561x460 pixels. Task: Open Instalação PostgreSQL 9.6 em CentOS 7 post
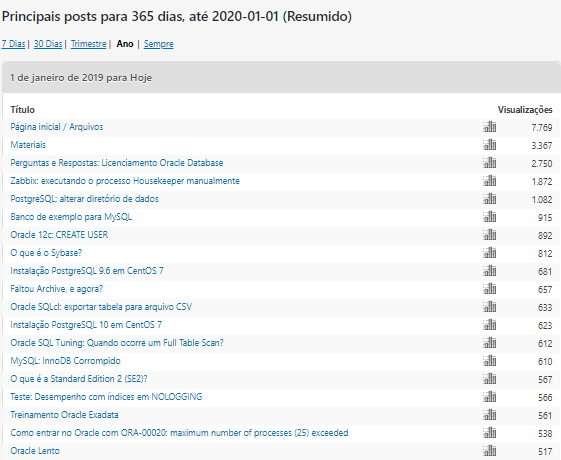point(87,271)
